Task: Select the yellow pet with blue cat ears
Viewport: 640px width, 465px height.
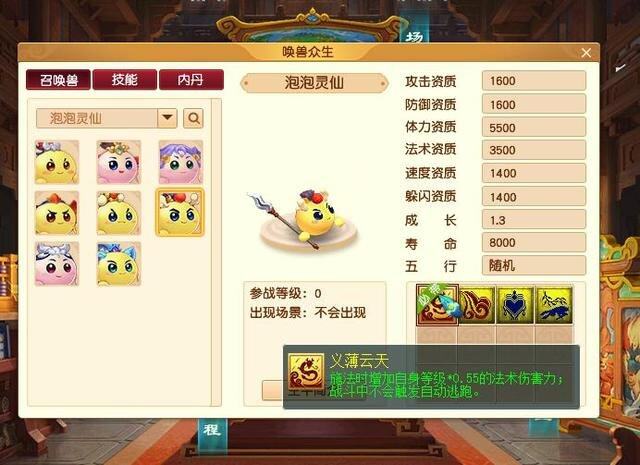Action: click(x=119, y=264)
